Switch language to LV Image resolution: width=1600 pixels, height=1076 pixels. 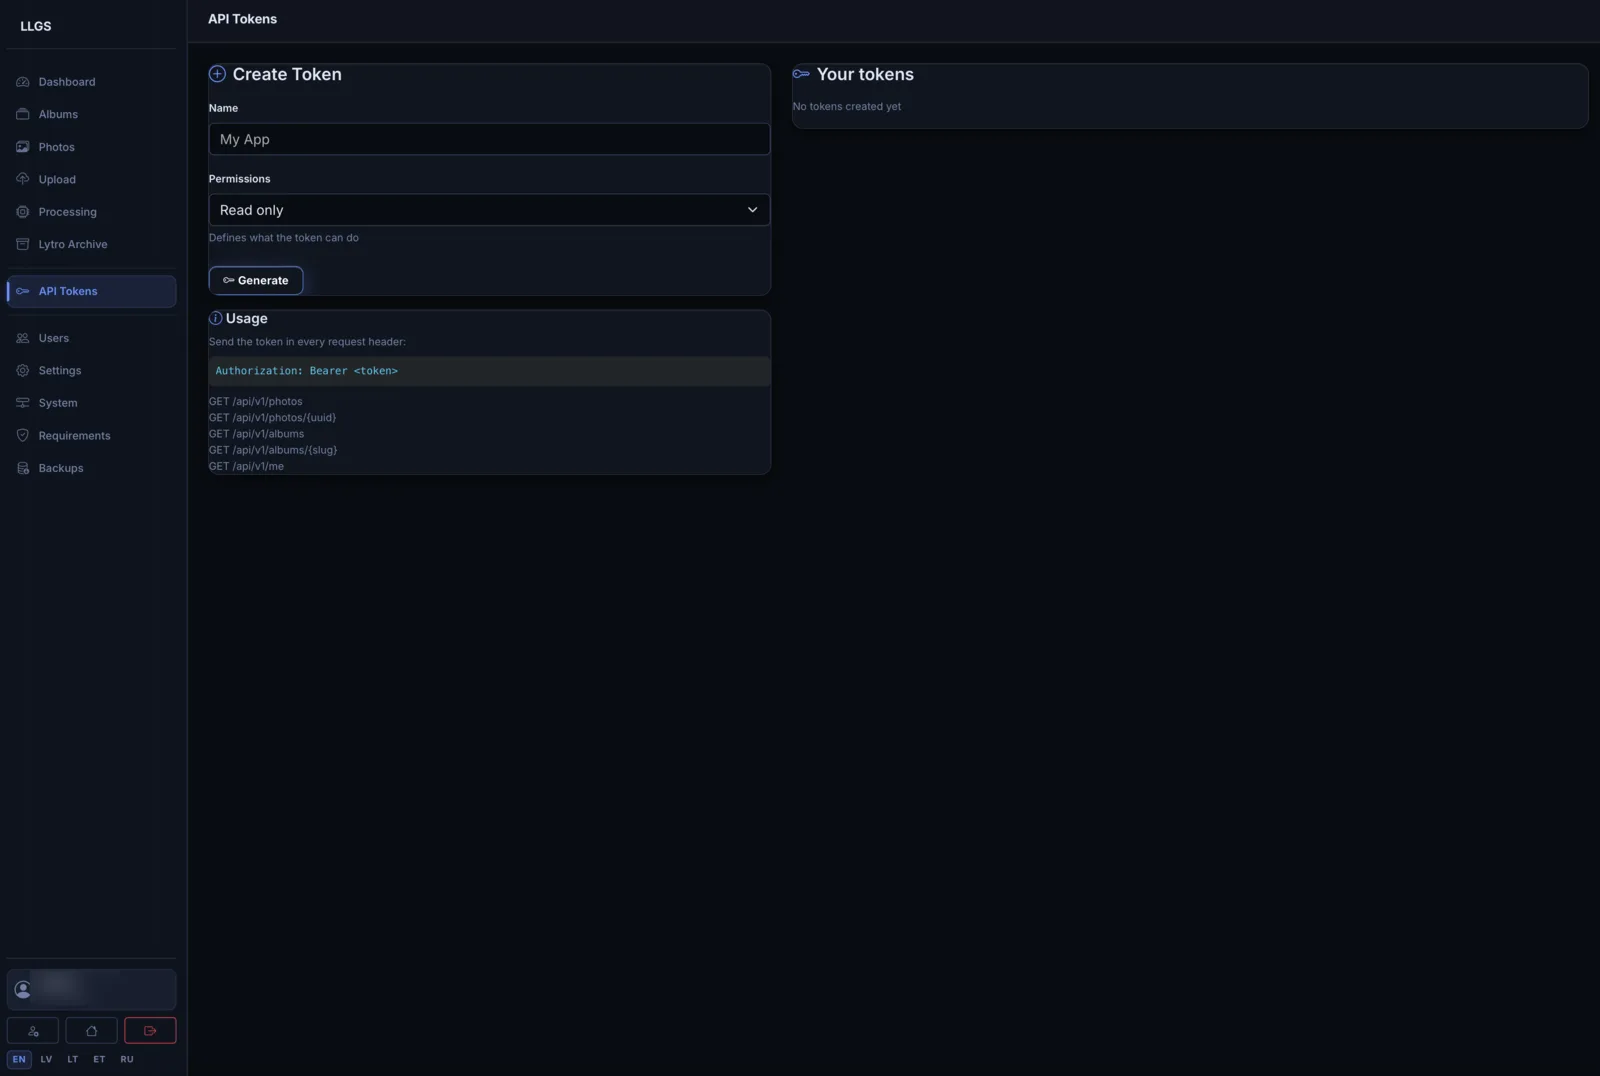click(x=46, y=1059)
